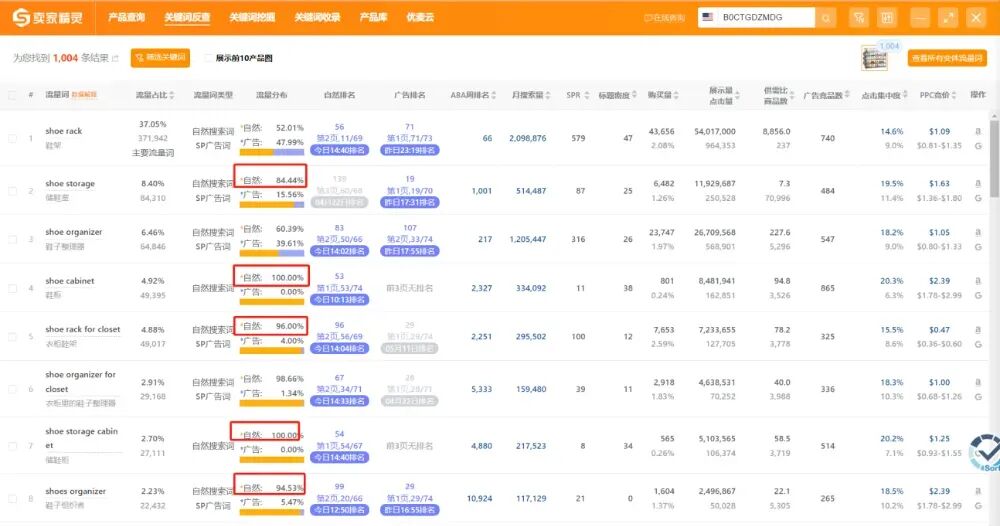Tick the select-all checkbox in table header

coord(12,95)
